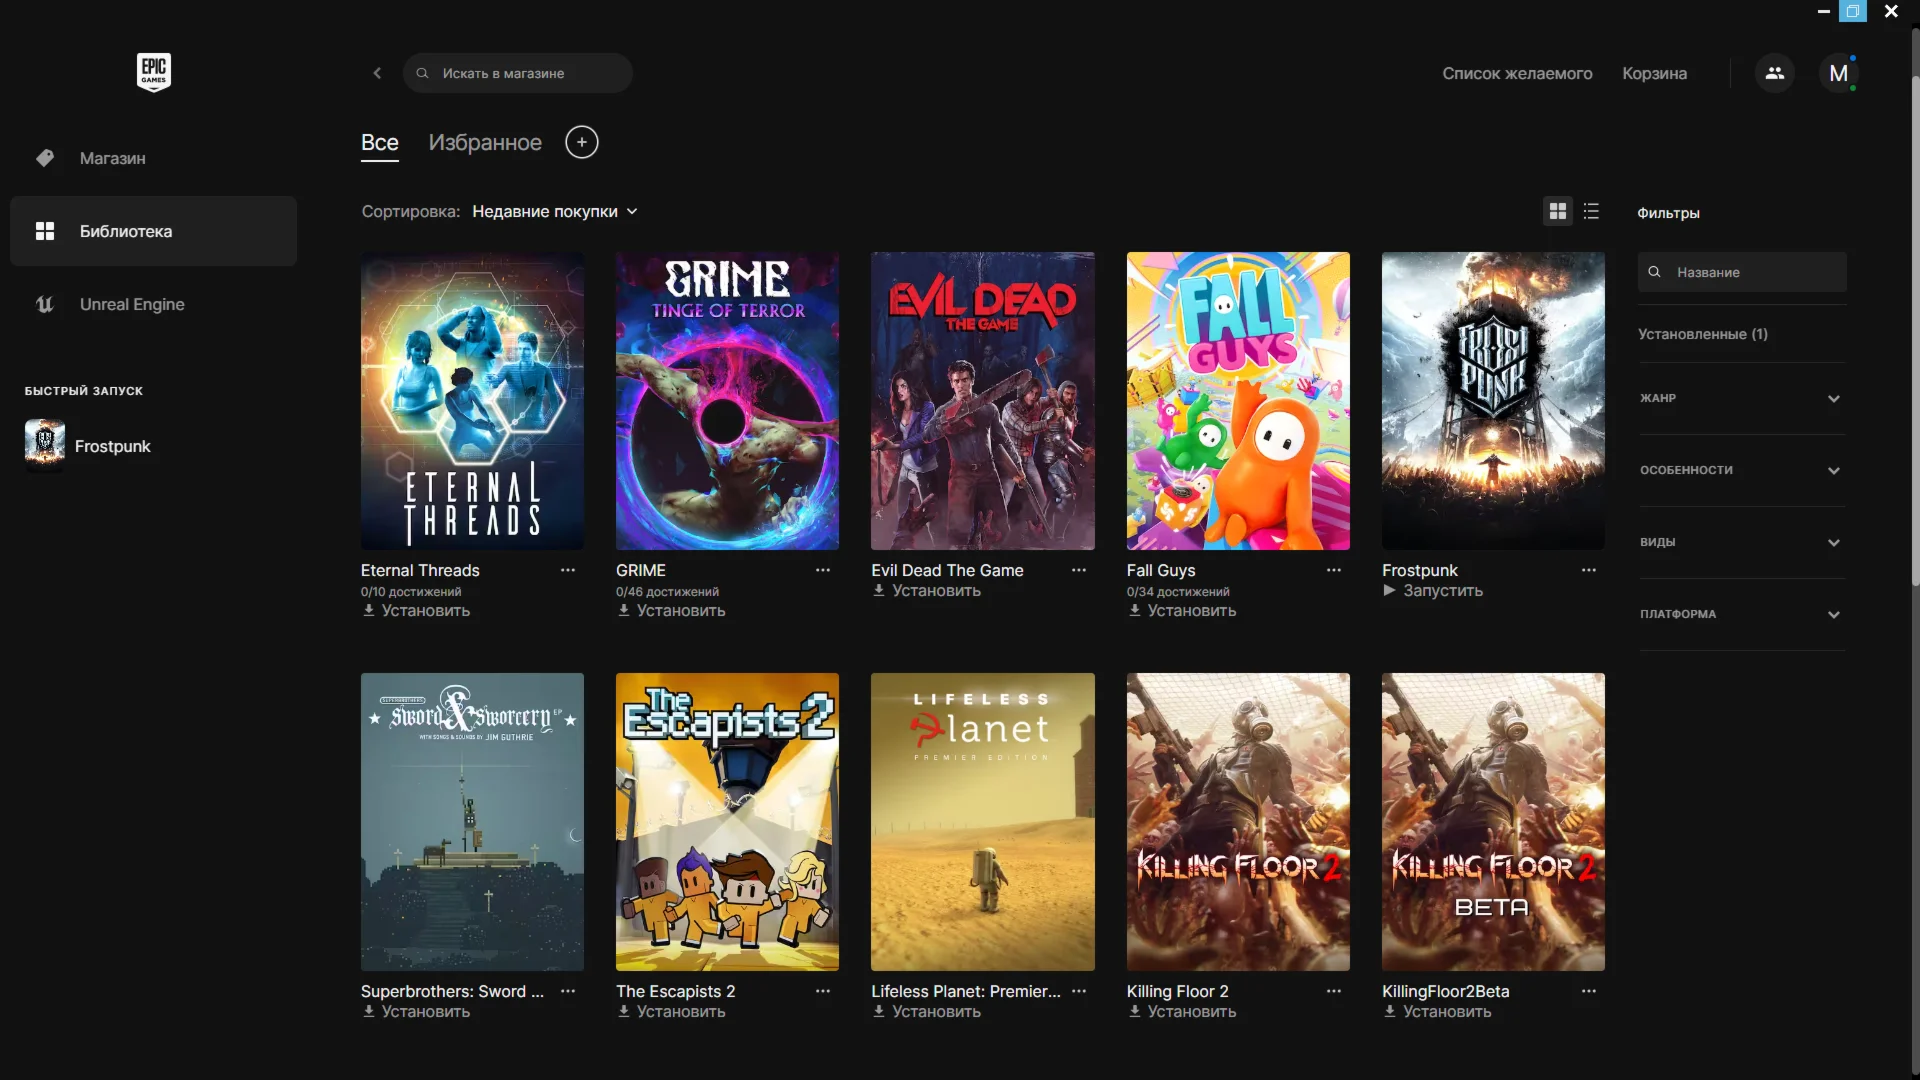Click the back arrow near search
The image size is (1920, 1080).
tap(377, 73)
